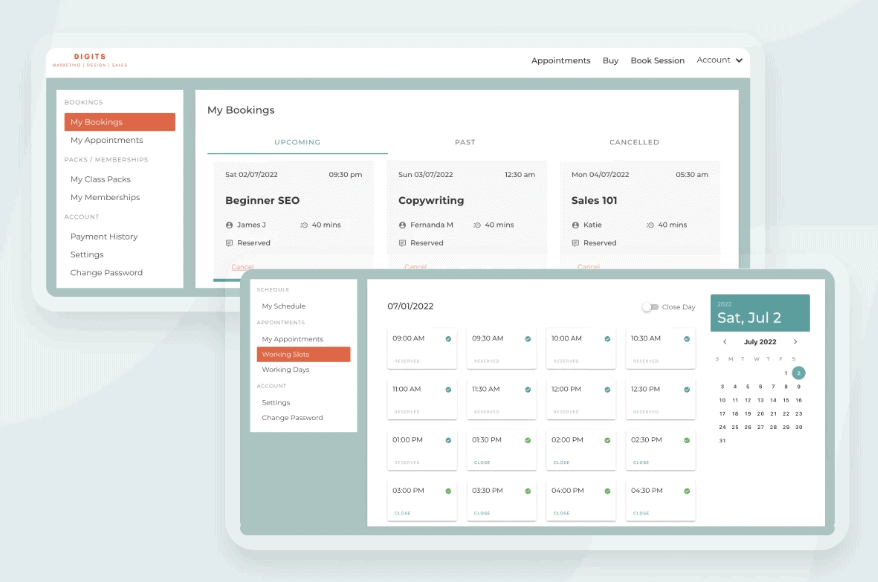Screen dimensions: 878x582
Task: Click the Close link on the 01:30 PM slot
Action: coord(482,463)
